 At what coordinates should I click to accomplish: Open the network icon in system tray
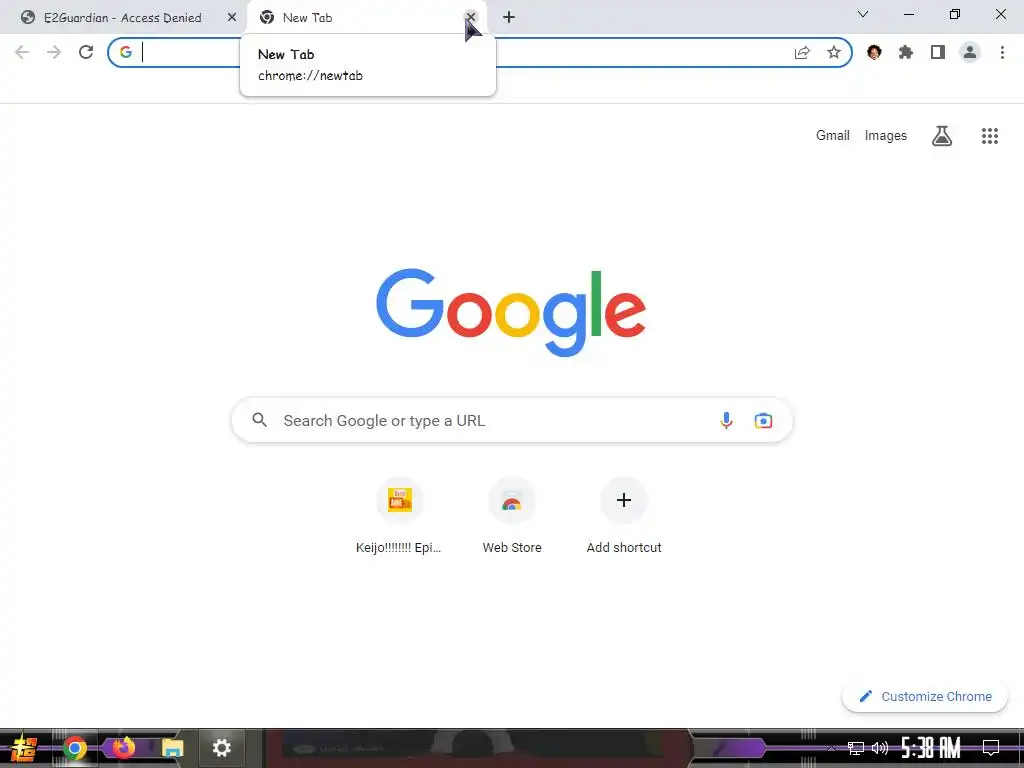[x=856, y=748]
